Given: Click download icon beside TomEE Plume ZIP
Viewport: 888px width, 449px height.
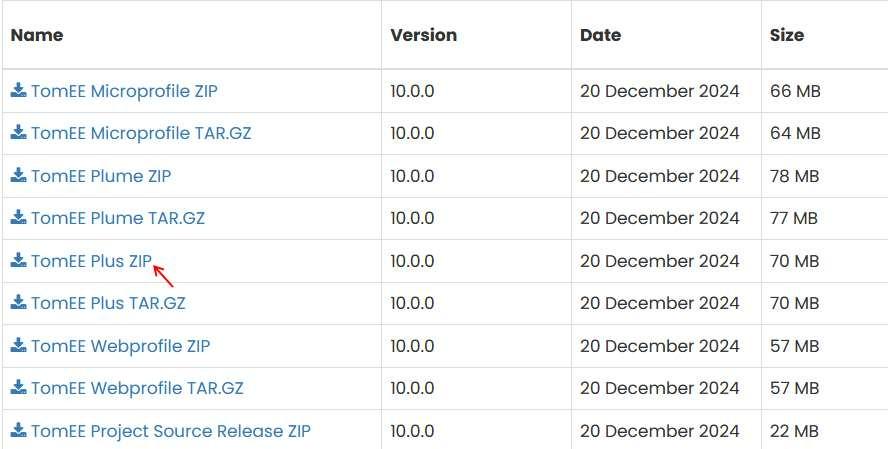Looking at the screenshot, I should pos(19,175).
